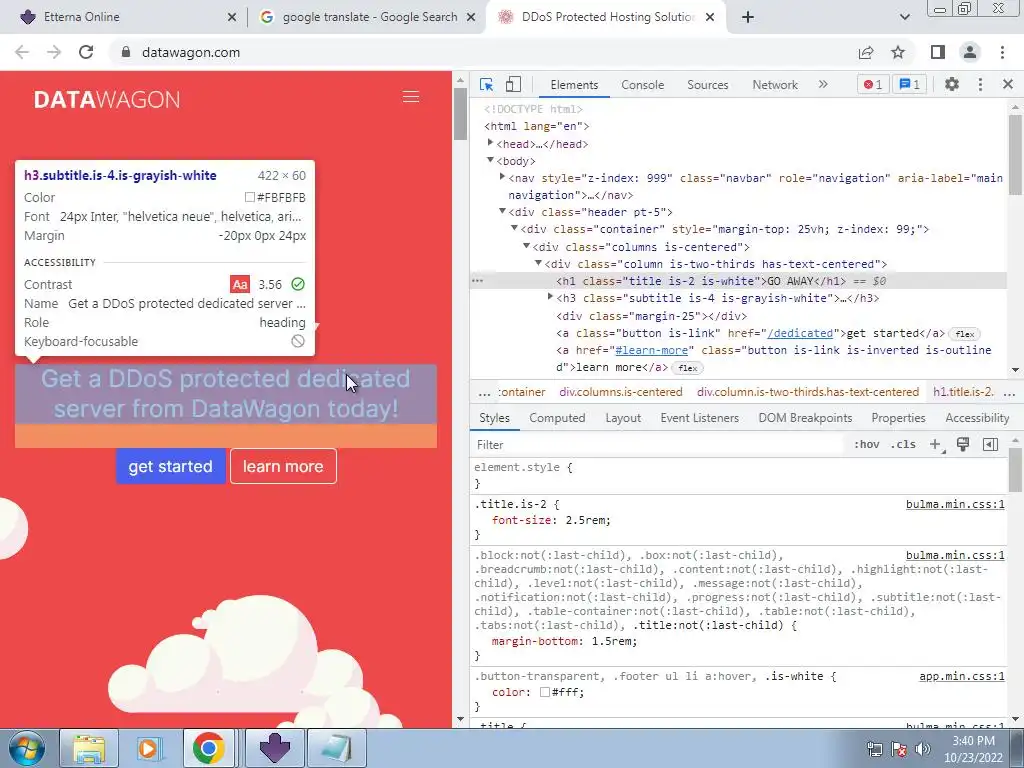The width and height of the screenshot is (1024, 768).
Task: Click the learn more button
Action: pos(283,466)
